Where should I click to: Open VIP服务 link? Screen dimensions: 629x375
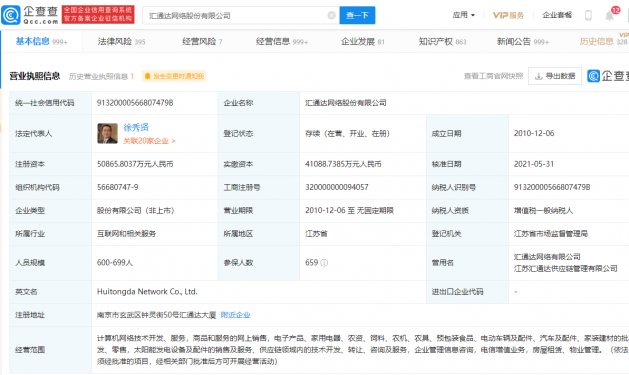pyautogui.click(x=508, y=15)
